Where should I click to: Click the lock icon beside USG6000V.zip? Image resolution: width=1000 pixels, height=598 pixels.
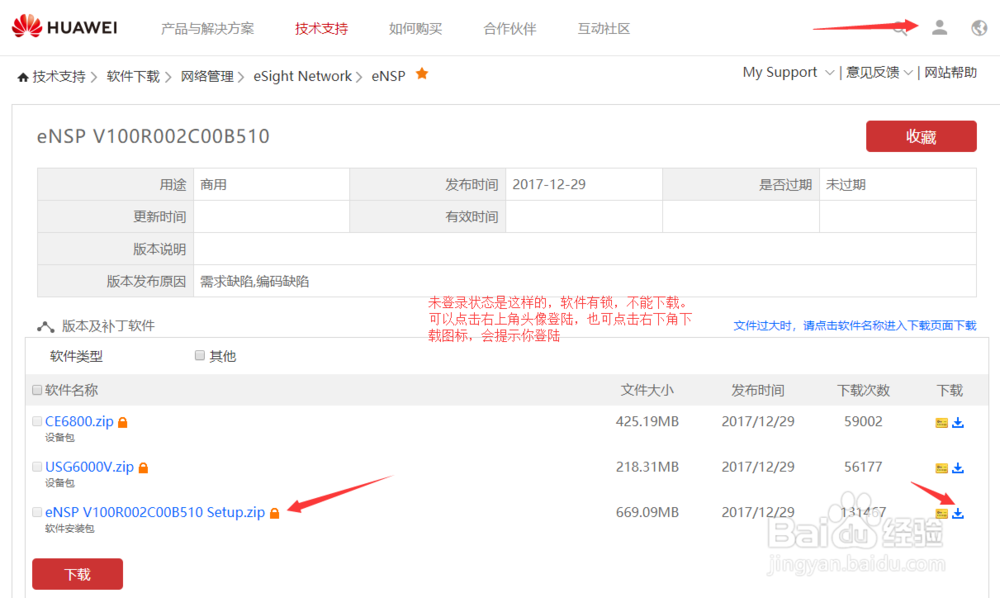click(x=143, y=467)
